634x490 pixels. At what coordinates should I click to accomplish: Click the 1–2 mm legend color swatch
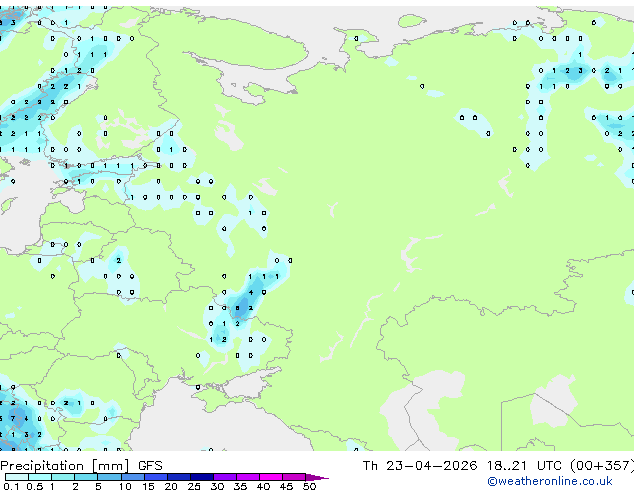click(x=63, y=477)
